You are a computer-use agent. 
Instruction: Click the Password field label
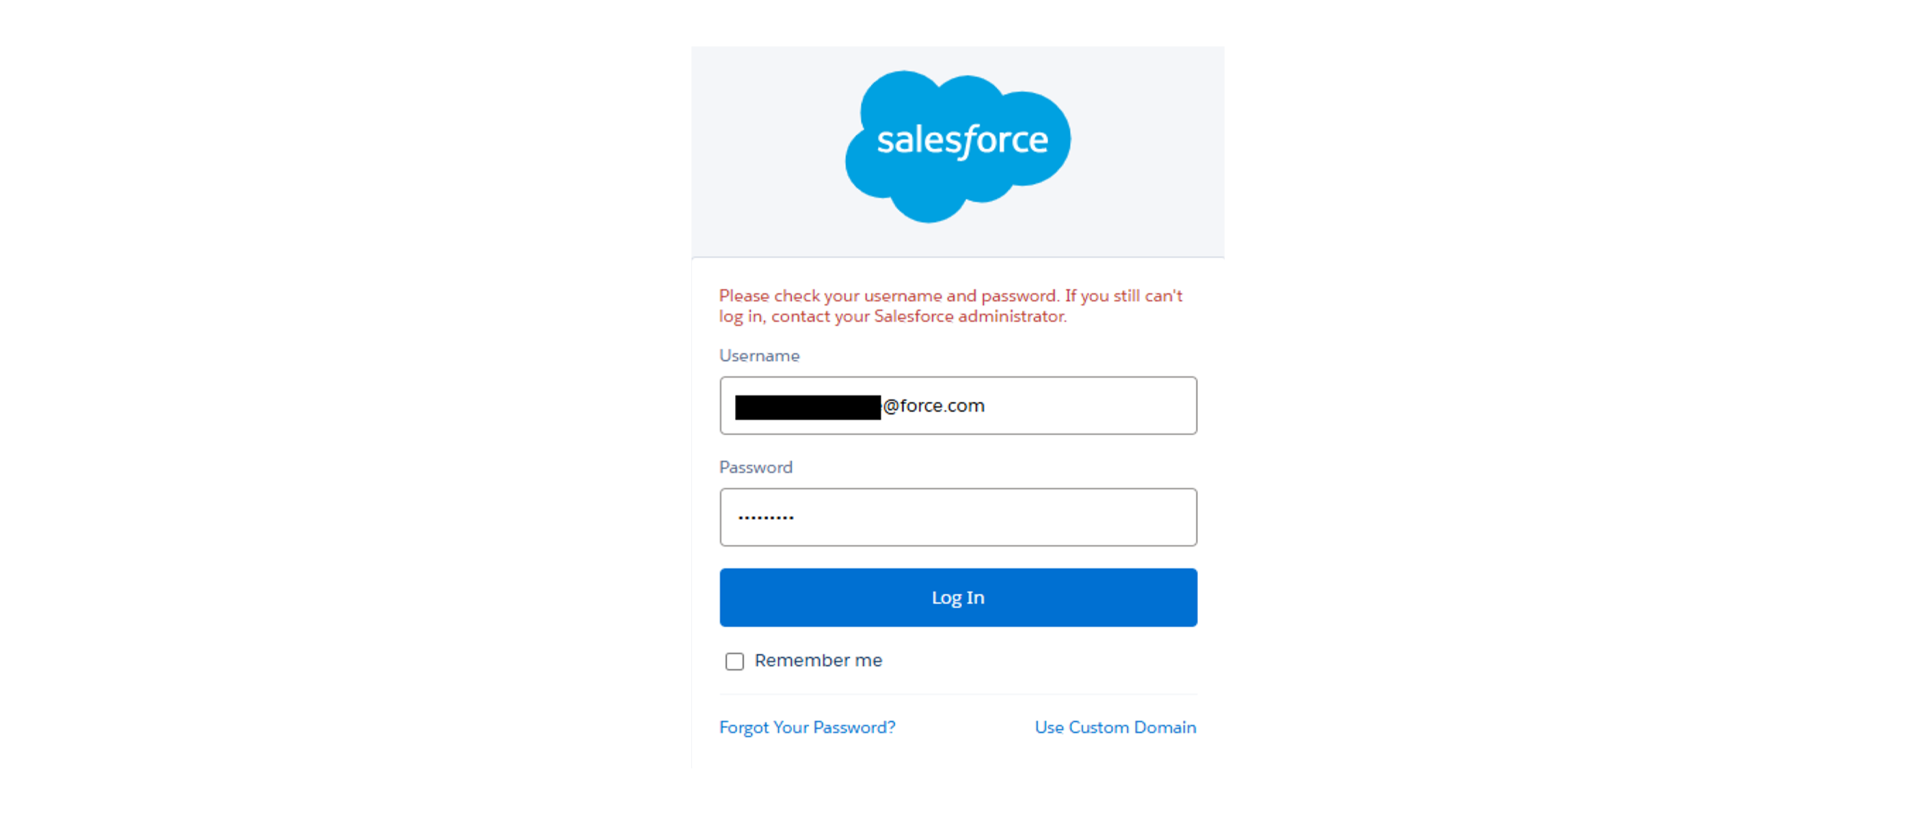click(756, 467)
